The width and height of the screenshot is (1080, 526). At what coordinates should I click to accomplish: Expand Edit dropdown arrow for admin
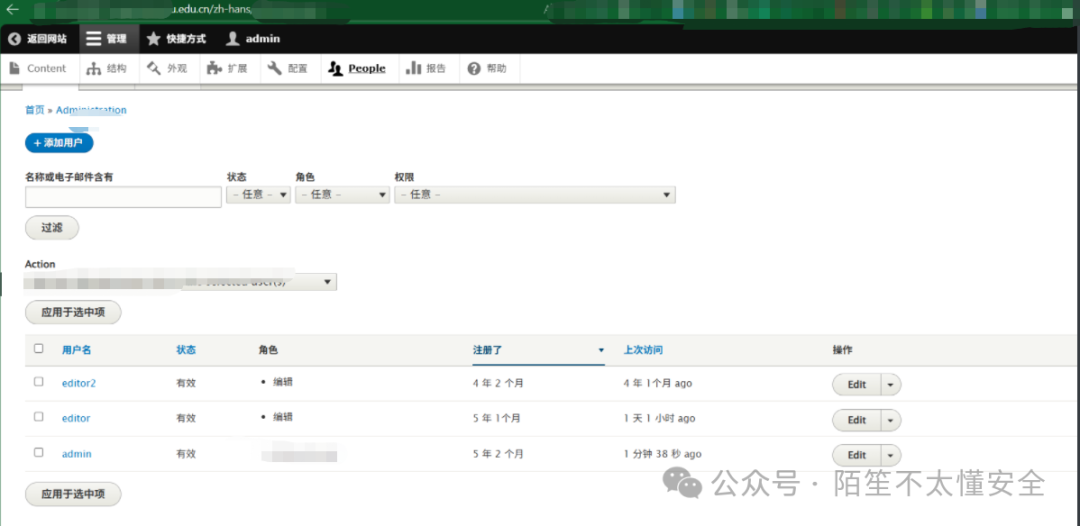point(891,455)
